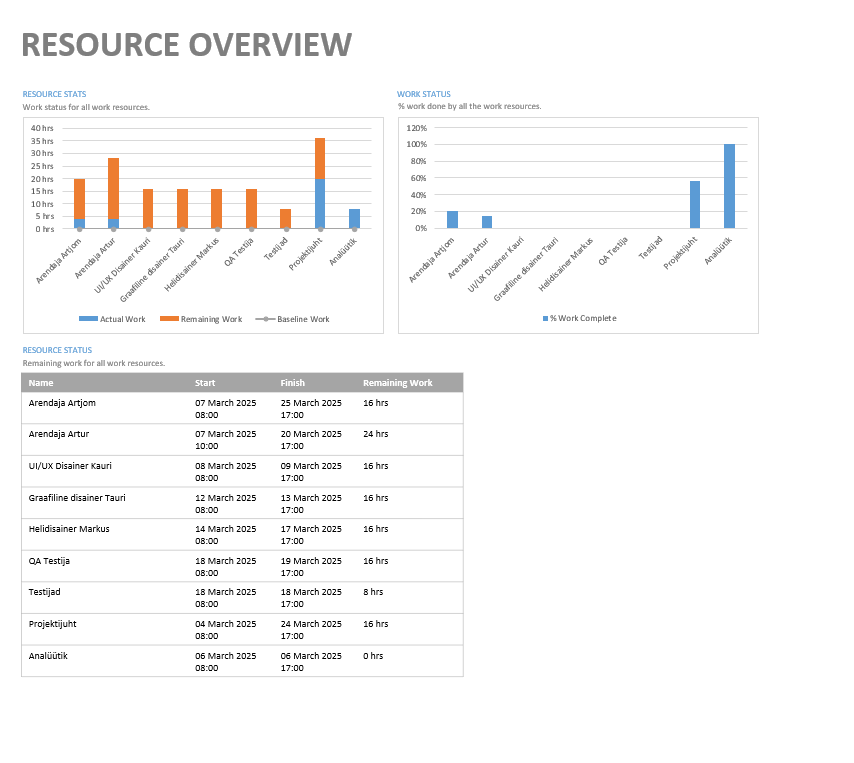
Task: Click the Analüütik bar in Work Status chart
Action: click(729, 186)
